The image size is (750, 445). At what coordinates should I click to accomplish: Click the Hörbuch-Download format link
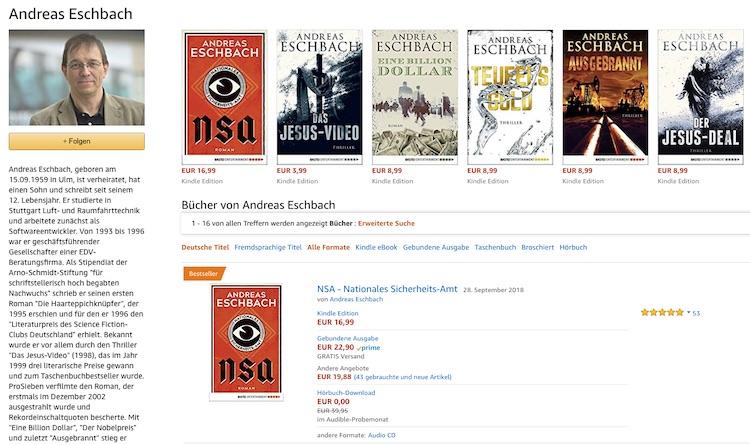click(x=346, y=393)
